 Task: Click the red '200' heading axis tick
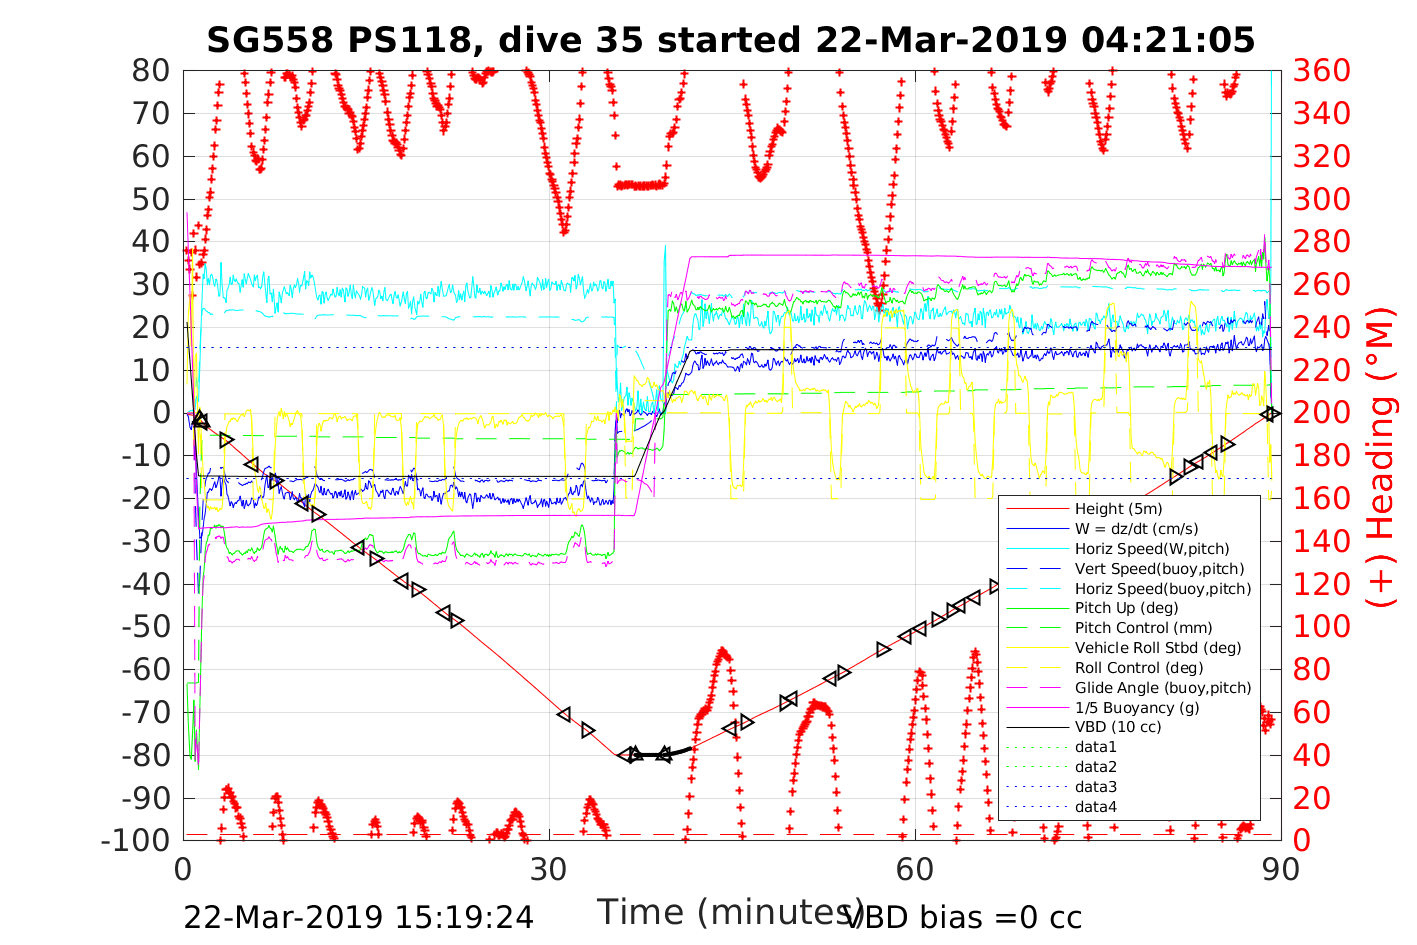[1321, 413]
